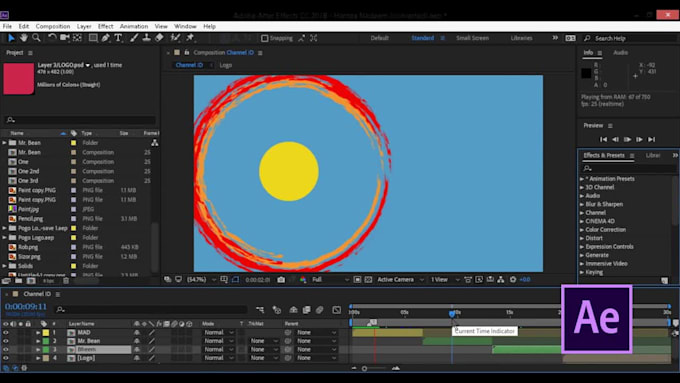The height and width of the screenshot is (383, 680).
Task: Switch to Small Screen workspace
Action: point(472,38)
